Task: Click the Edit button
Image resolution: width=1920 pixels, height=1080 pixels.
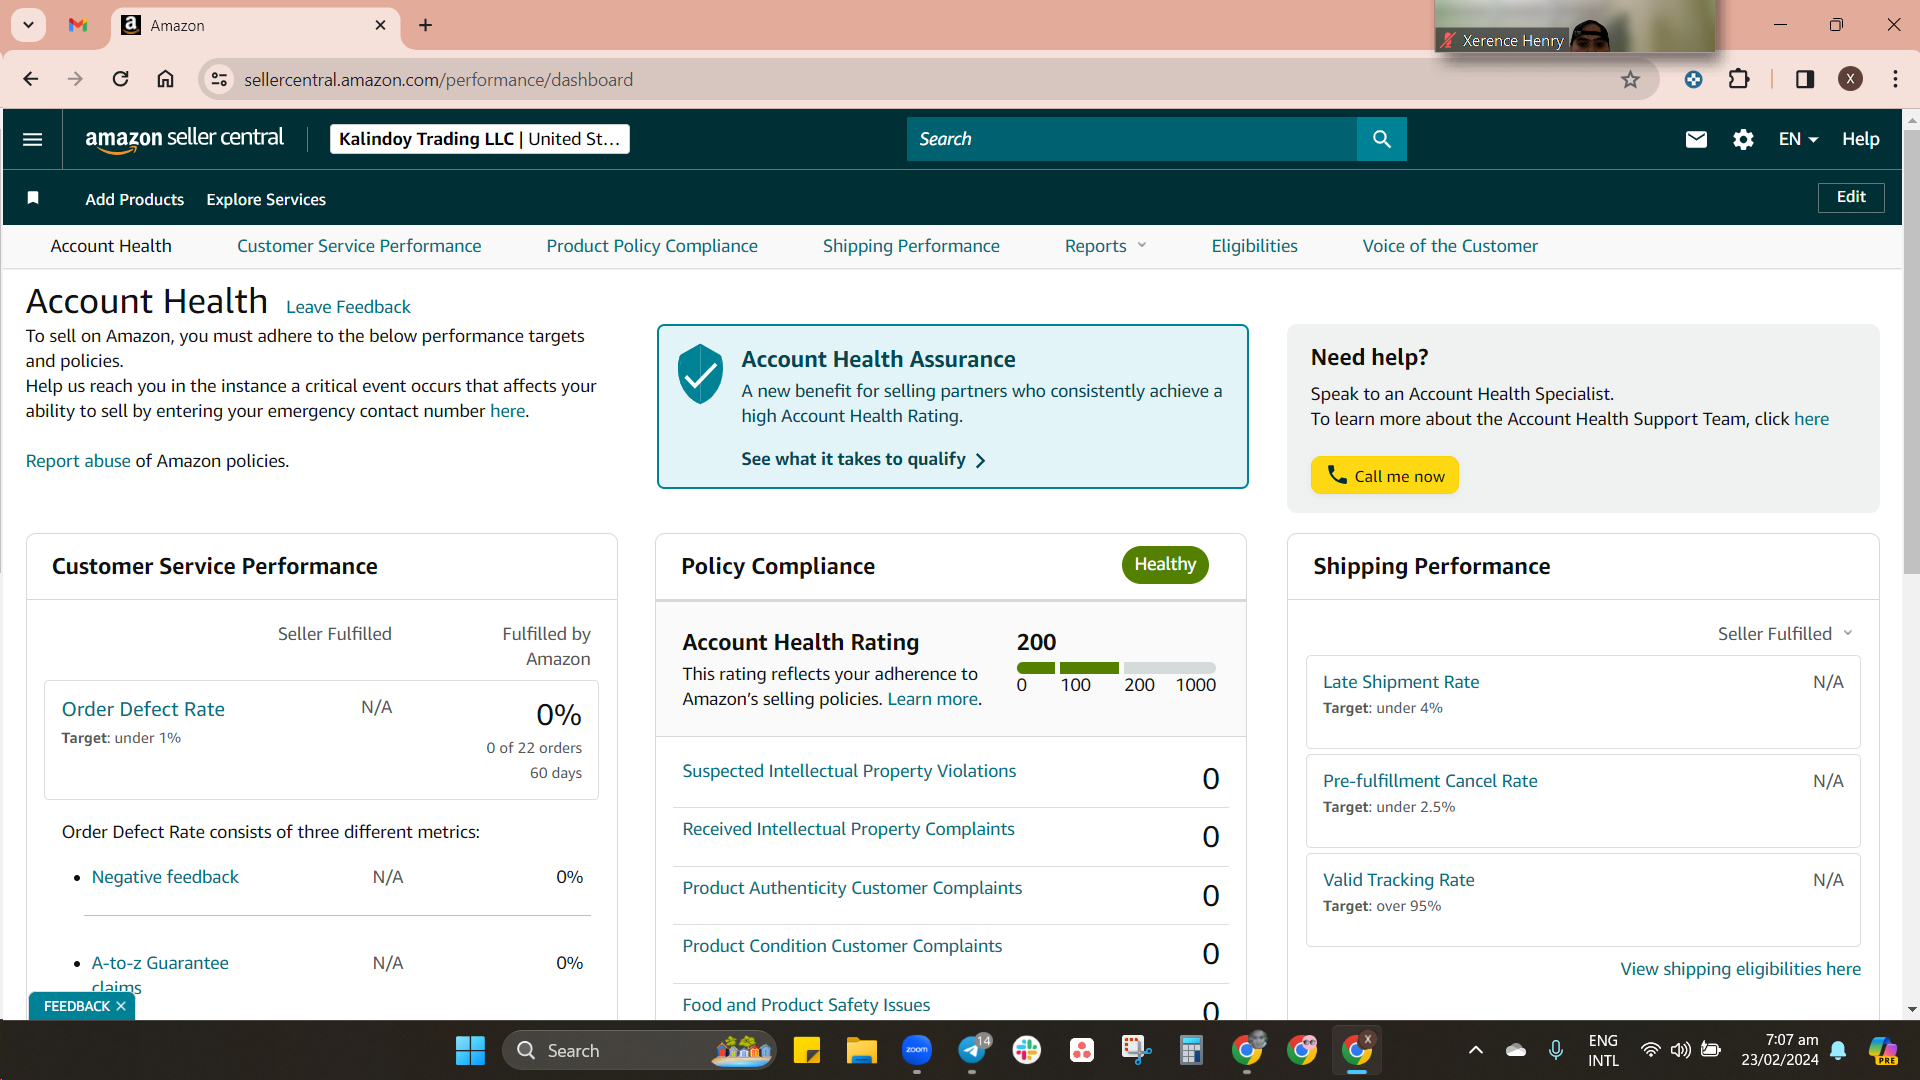Action: click(1851, 197)
